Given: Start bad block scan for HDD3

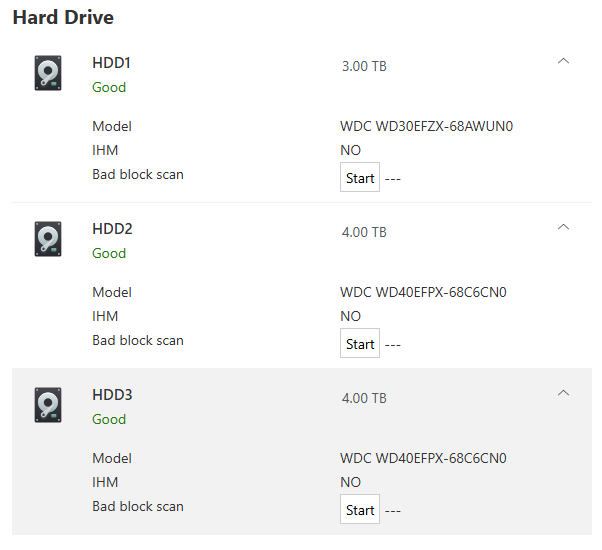Looking at the screenshot, I should (360, 510).
